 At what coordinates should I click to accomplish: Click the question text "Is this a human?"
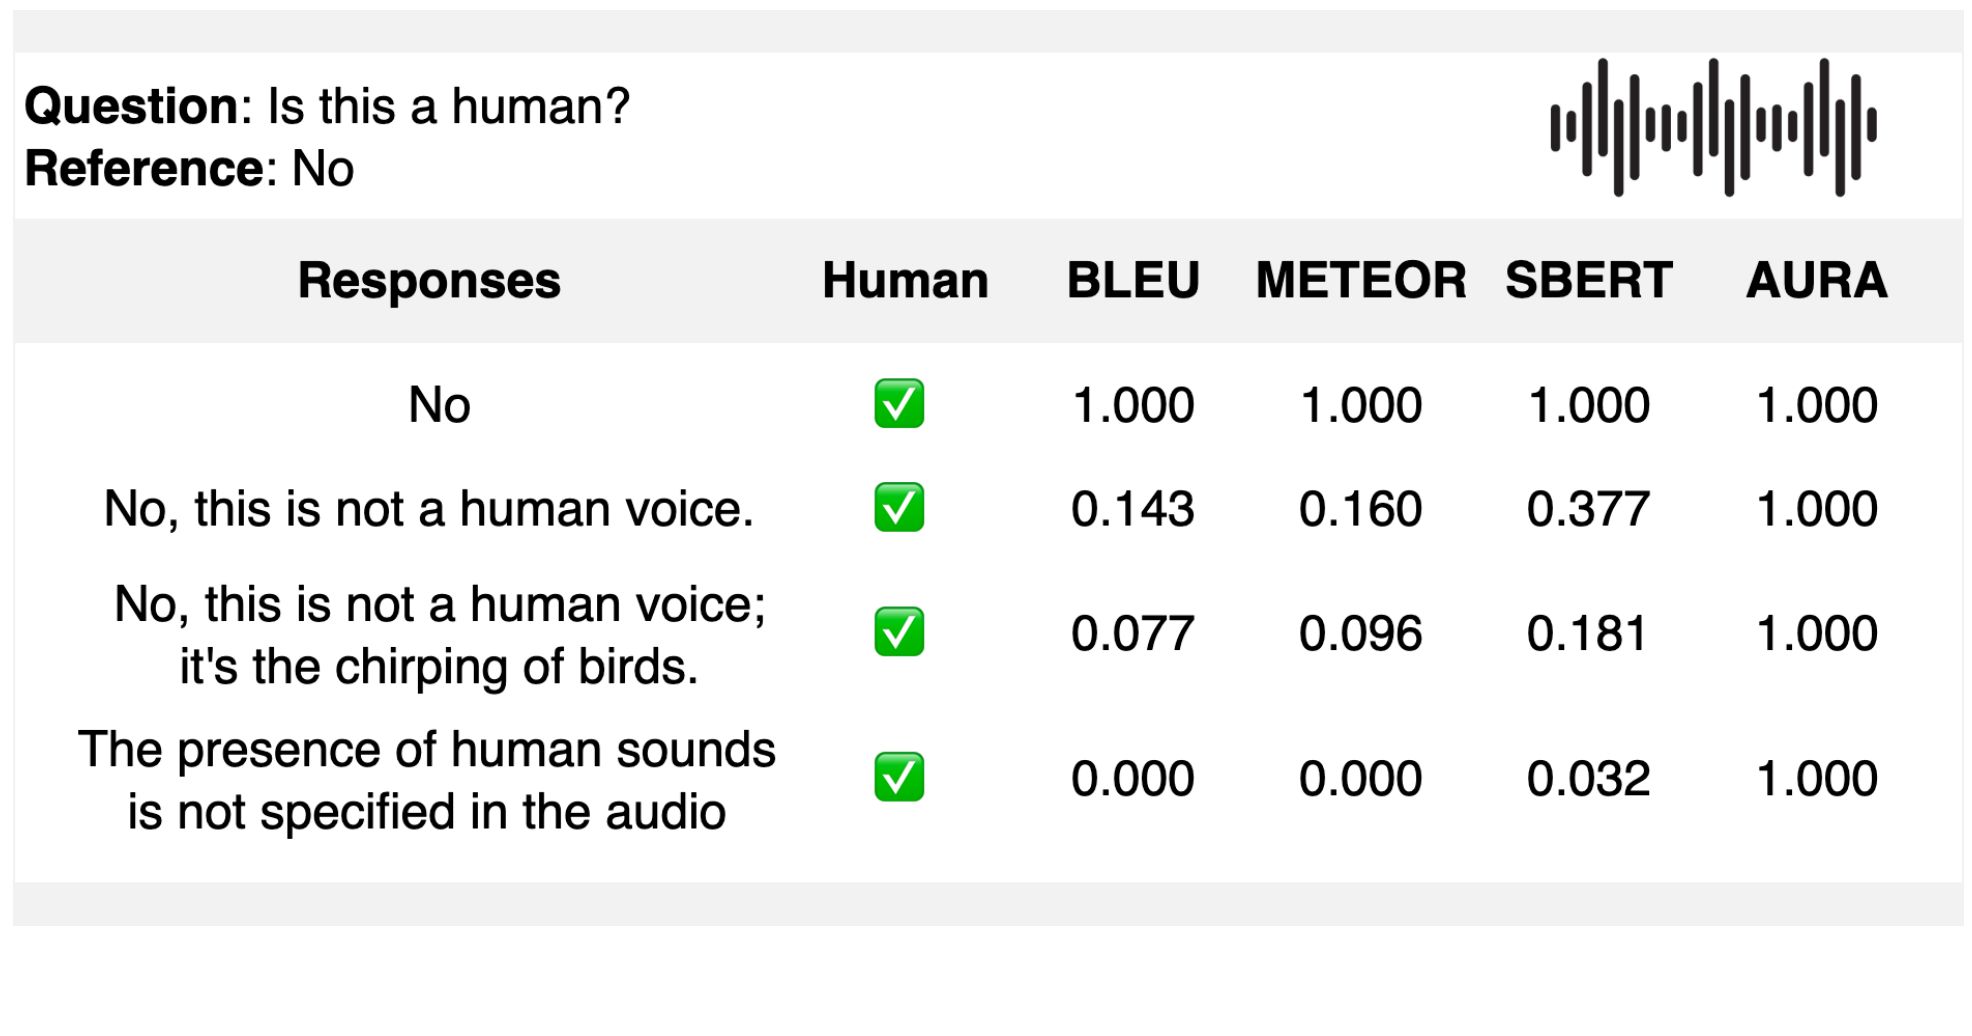(x=448, y=106)
